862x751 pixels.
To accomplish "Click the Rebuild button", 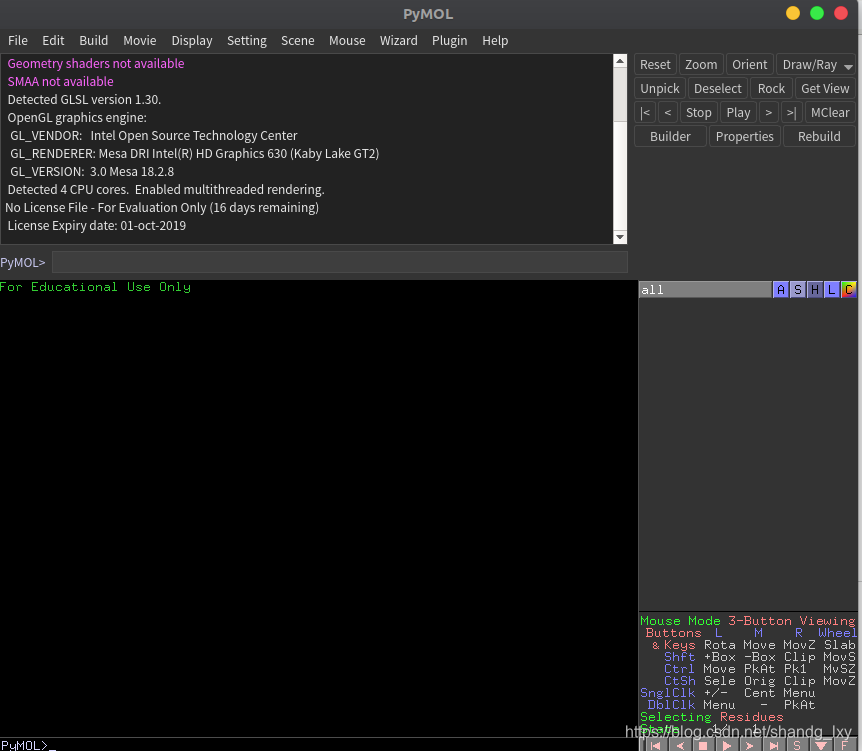I will click(819, 136).
